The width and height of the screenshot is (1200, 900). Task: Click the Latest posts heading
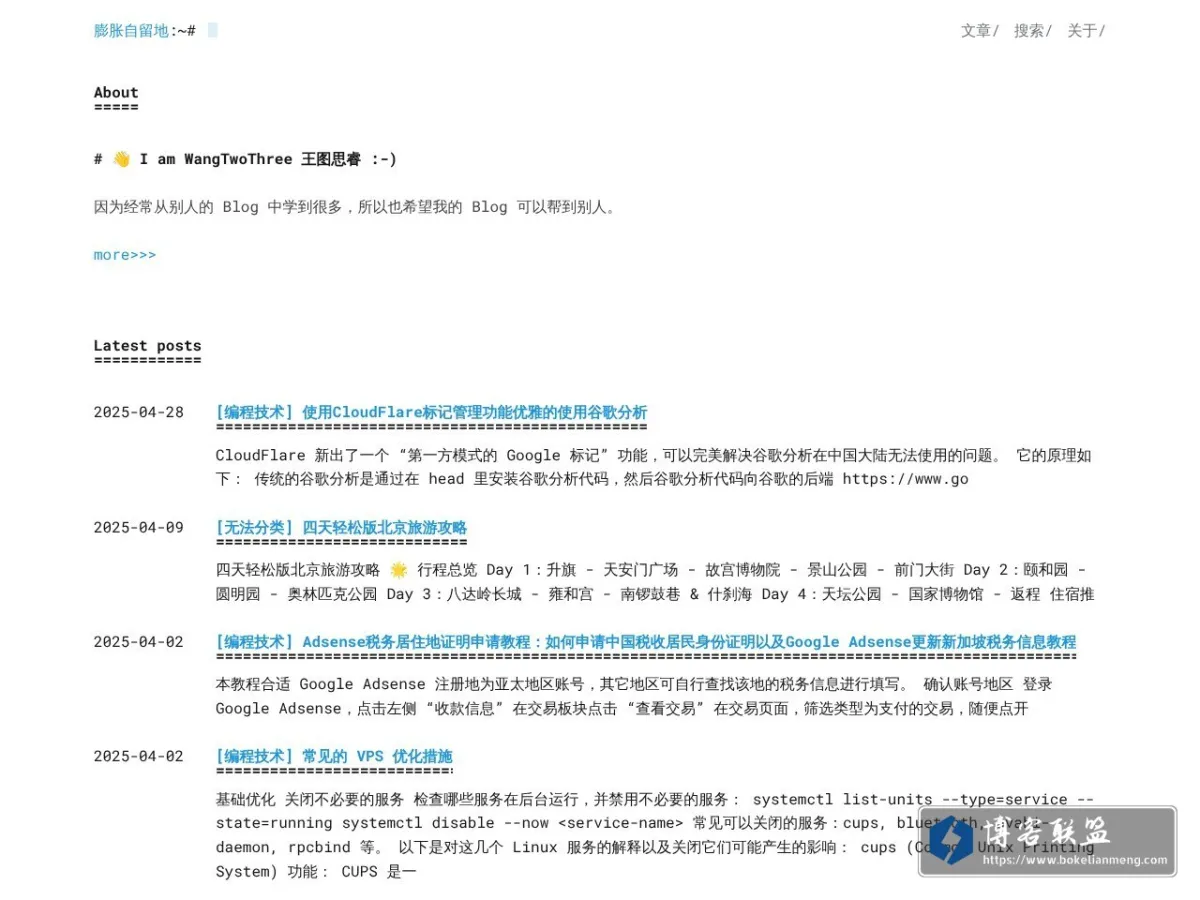pyautogui.click(x=147, y=345)
